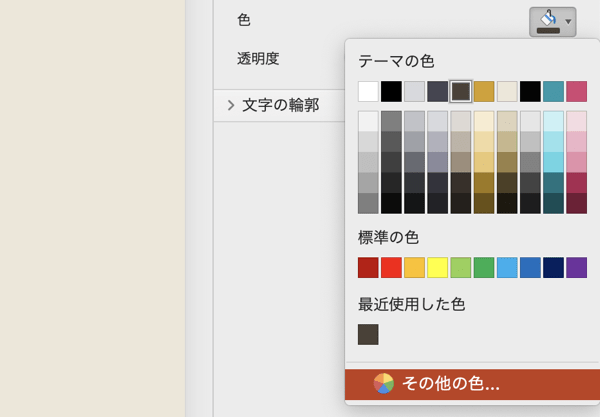Image resolution: width=600 pixels, height=417 pixels.
Task: Click the 標準の色 heading
Action: 388,238
